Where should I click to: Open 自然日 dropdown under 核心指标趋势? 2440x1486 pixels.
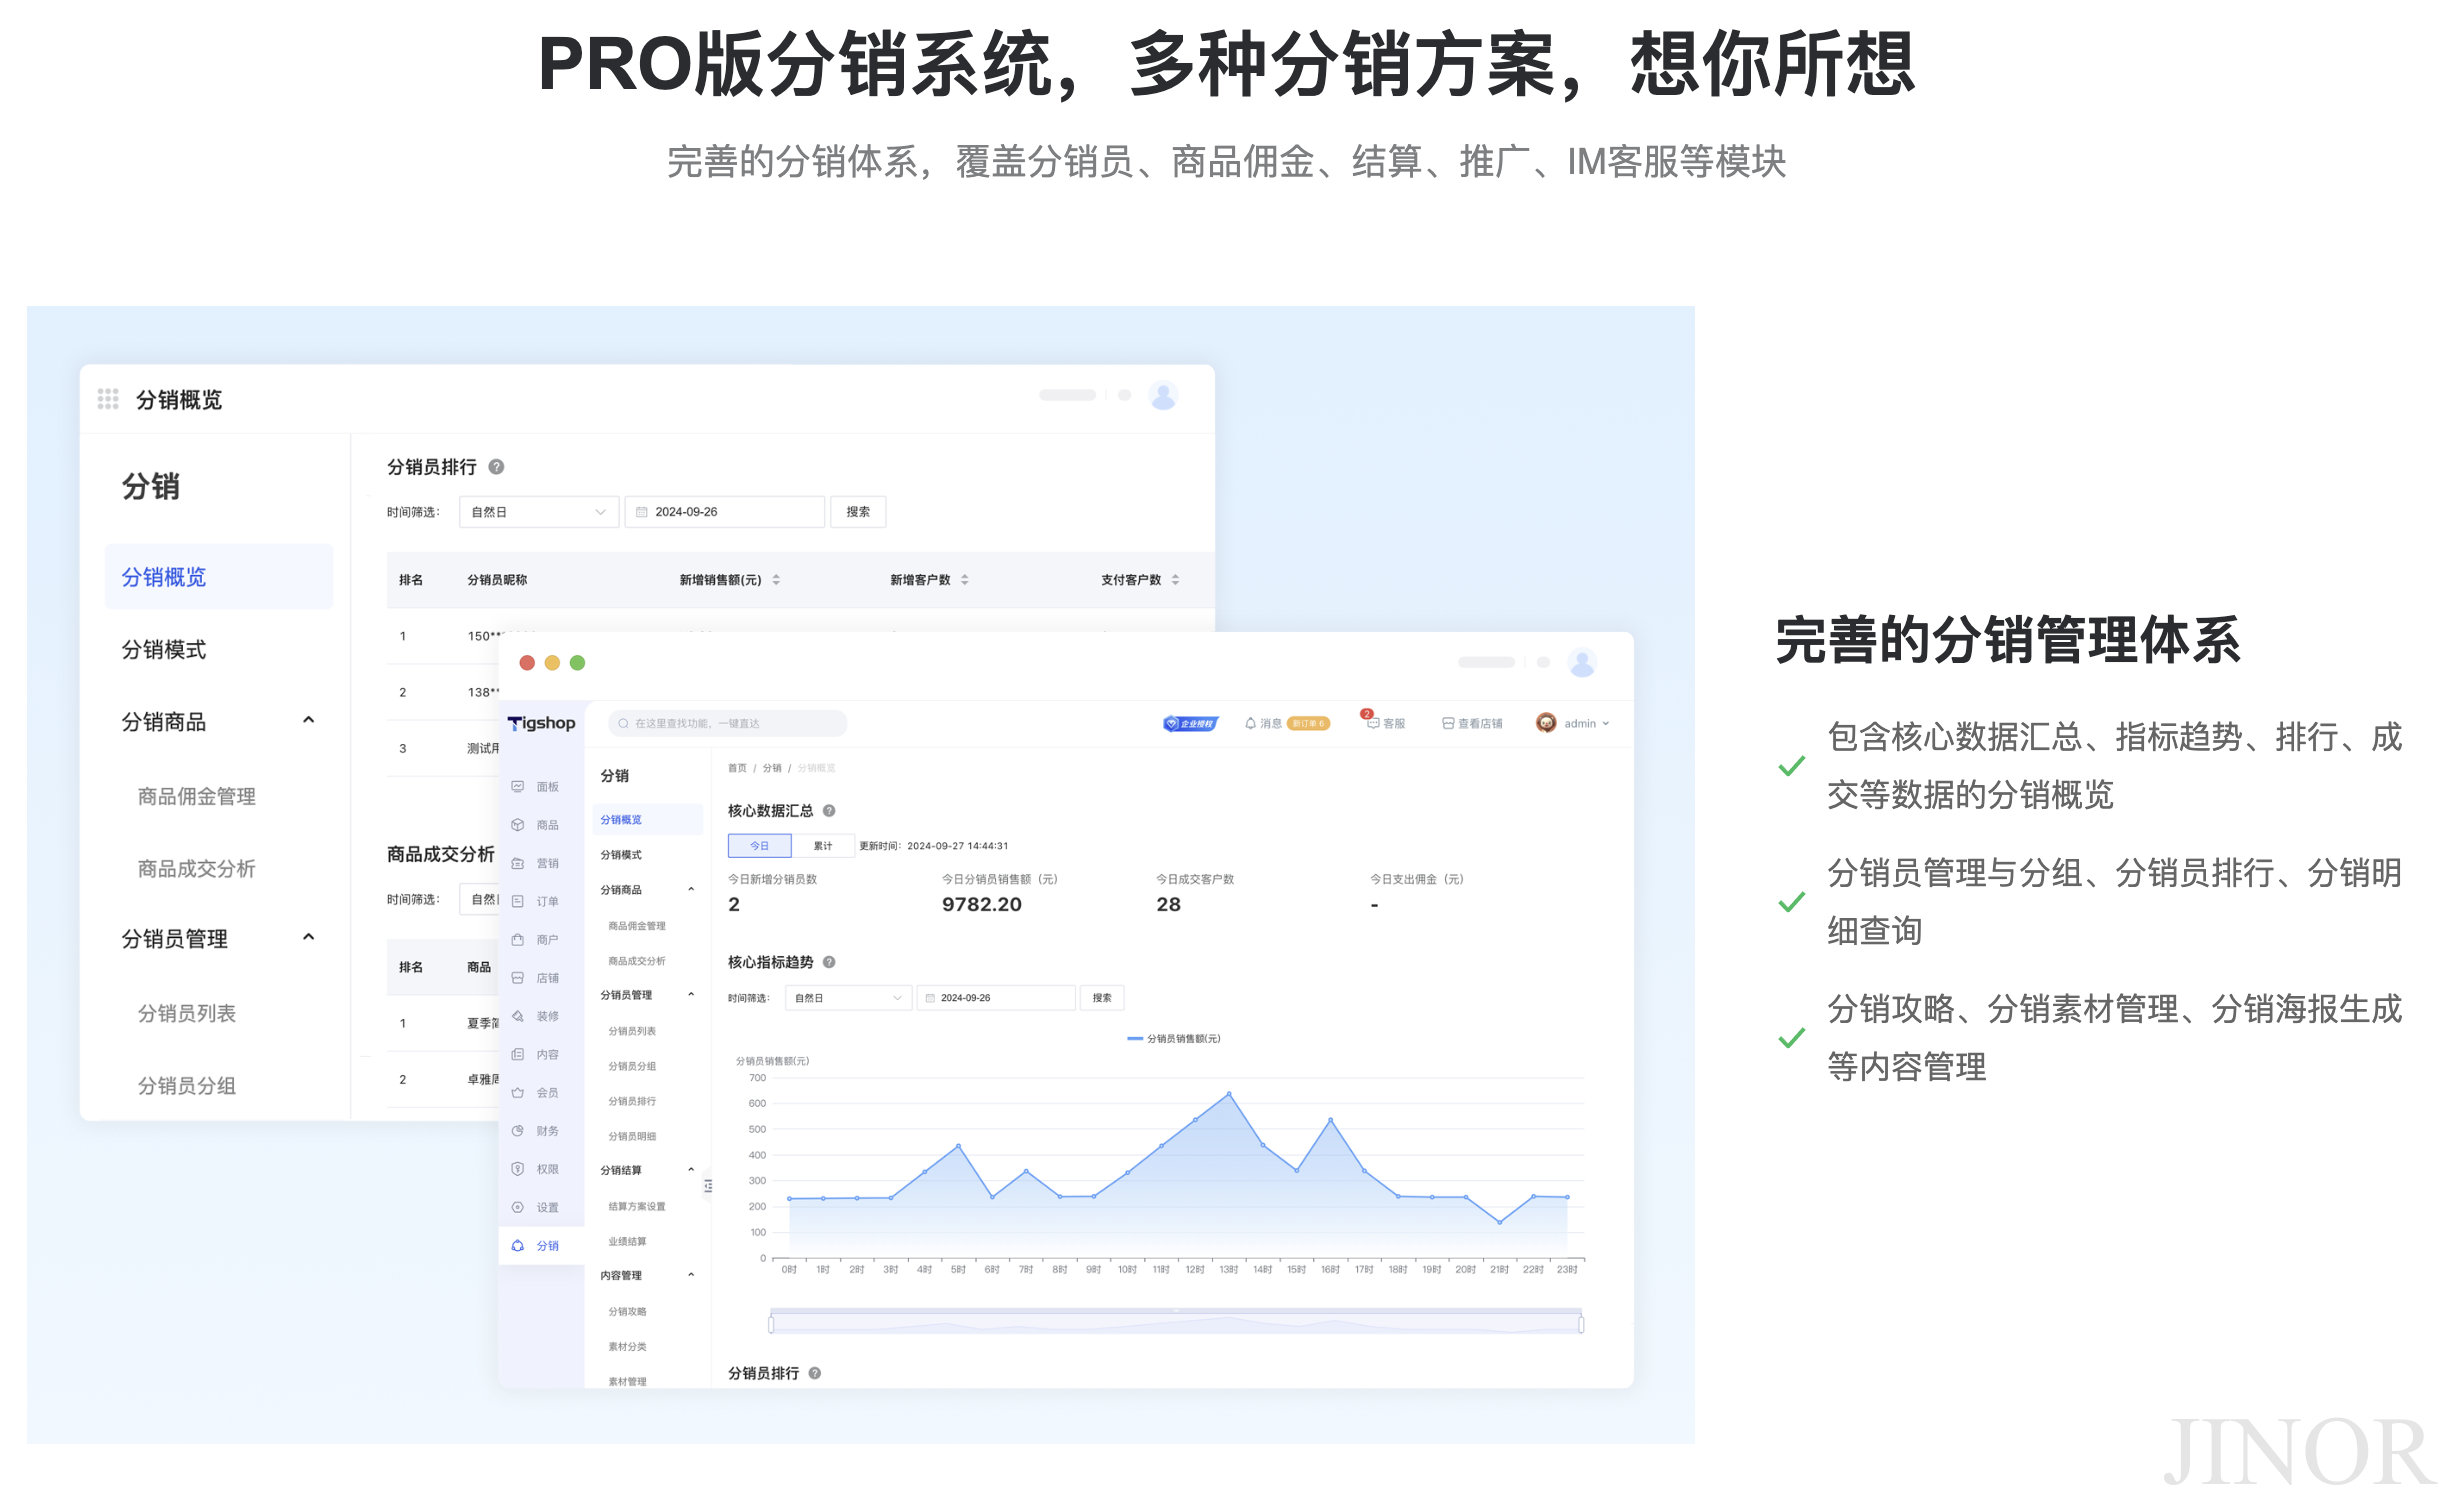[x=848, y=998]
